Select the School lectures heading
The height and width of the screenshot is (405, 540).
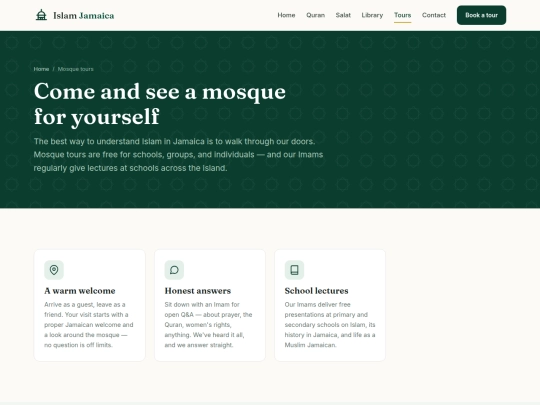tap(316, 291)
